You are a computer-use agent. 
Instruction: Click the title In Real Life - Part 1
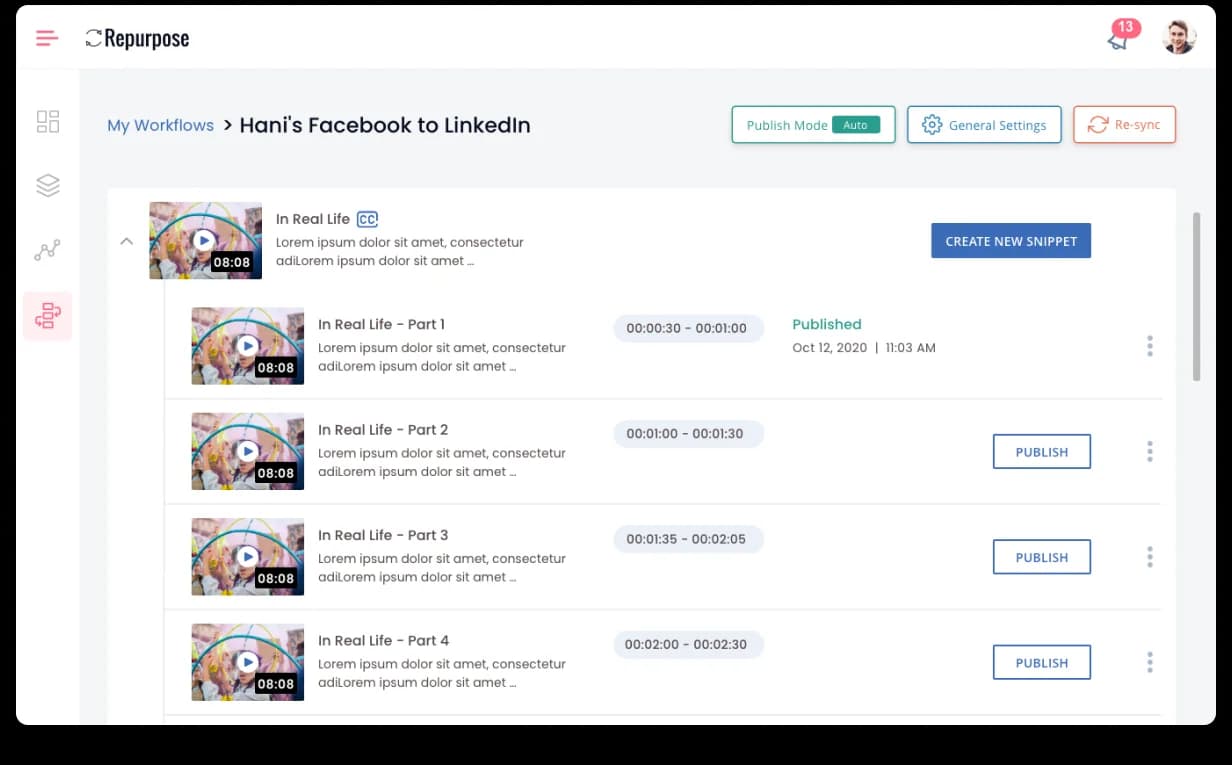pos(381,324)
